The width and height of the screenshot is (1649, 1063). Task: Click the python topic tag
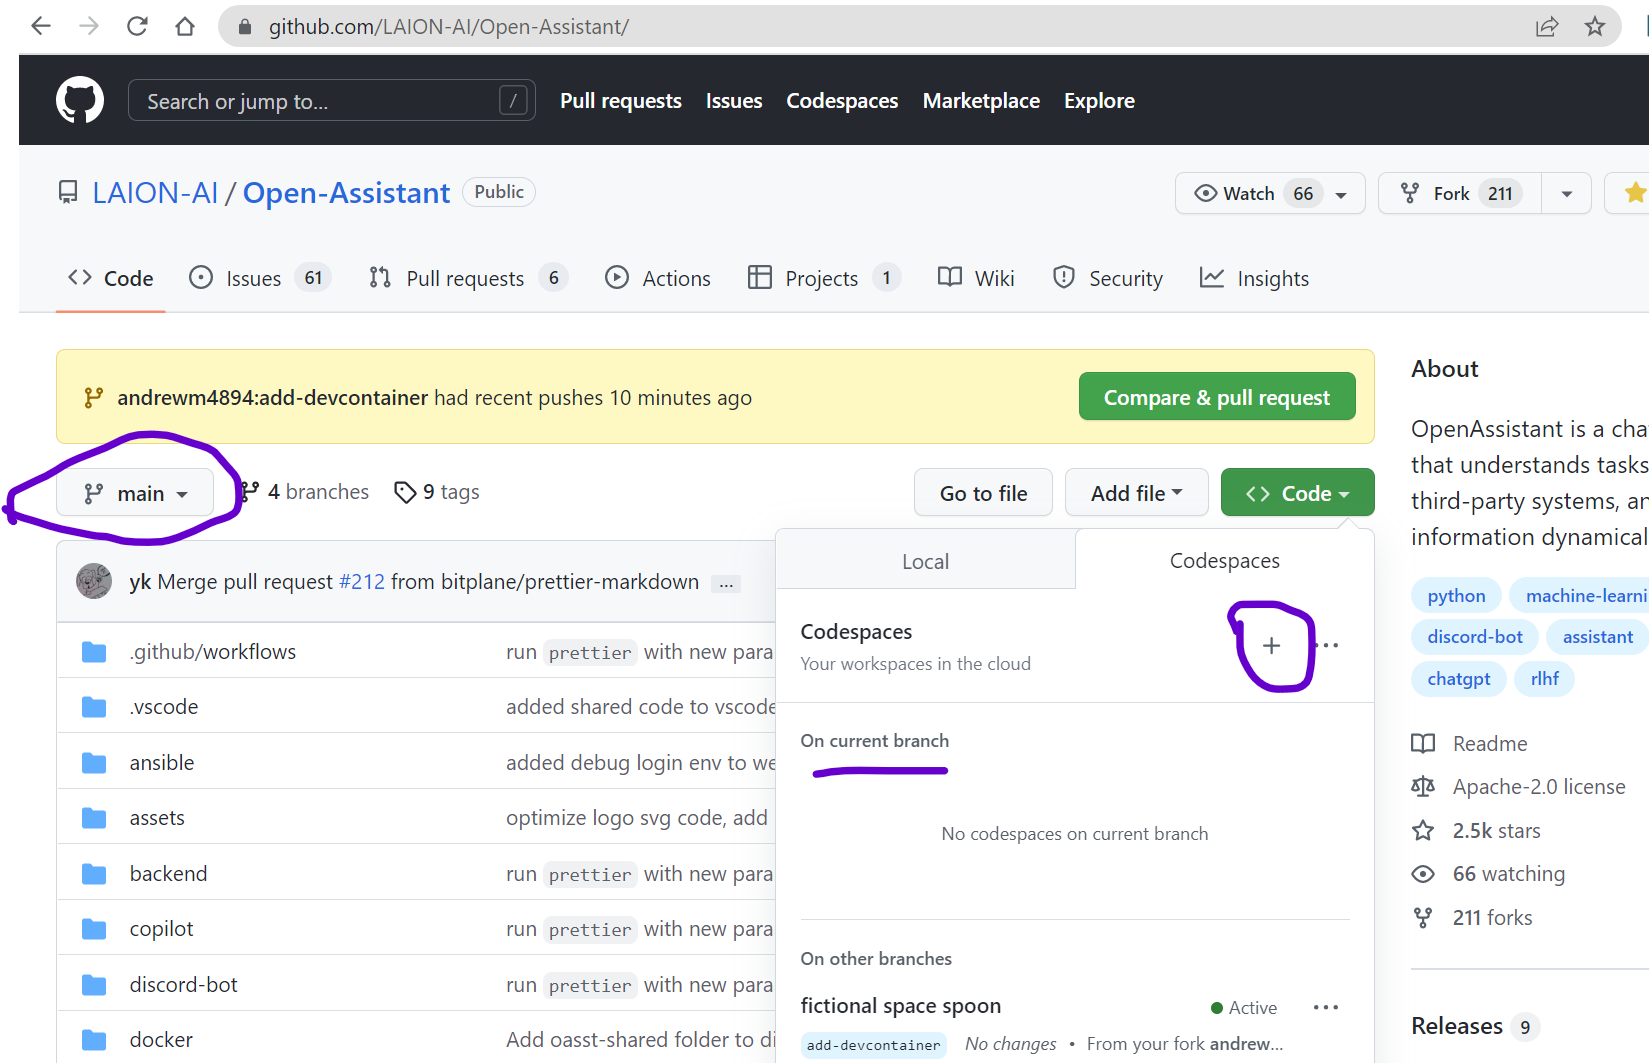pyautogui.click(x=1456, y=596)
